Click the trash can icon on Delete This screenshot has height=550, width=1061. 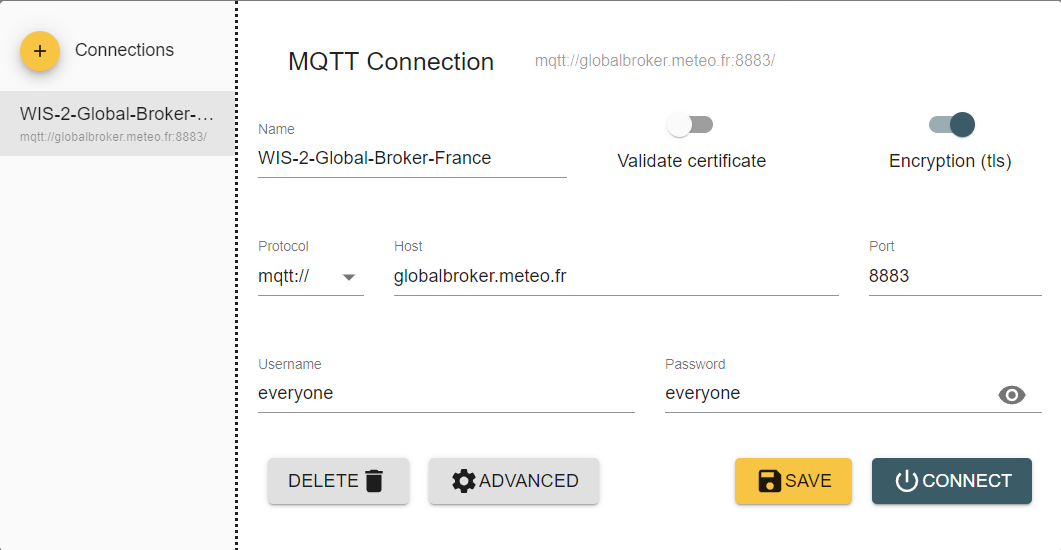(x=374, y=481)
